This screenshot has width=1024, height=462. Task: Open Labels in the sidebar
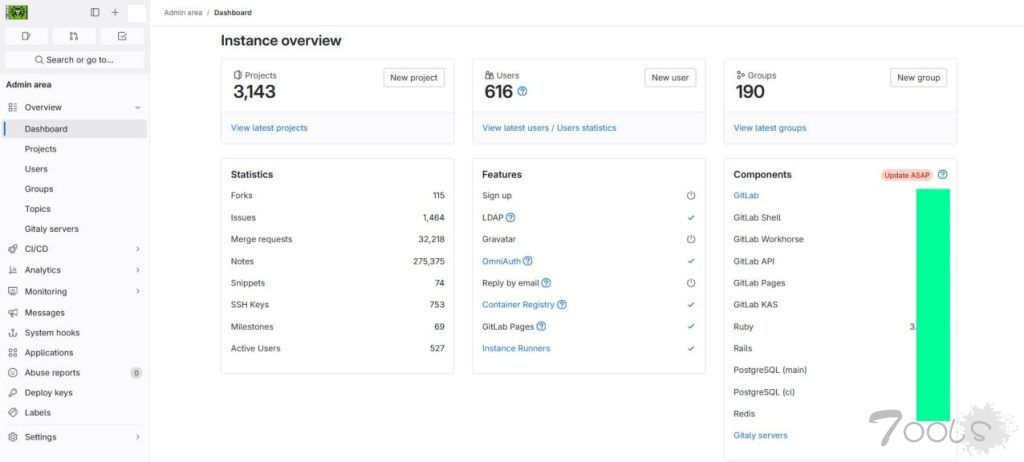(75, 412)
